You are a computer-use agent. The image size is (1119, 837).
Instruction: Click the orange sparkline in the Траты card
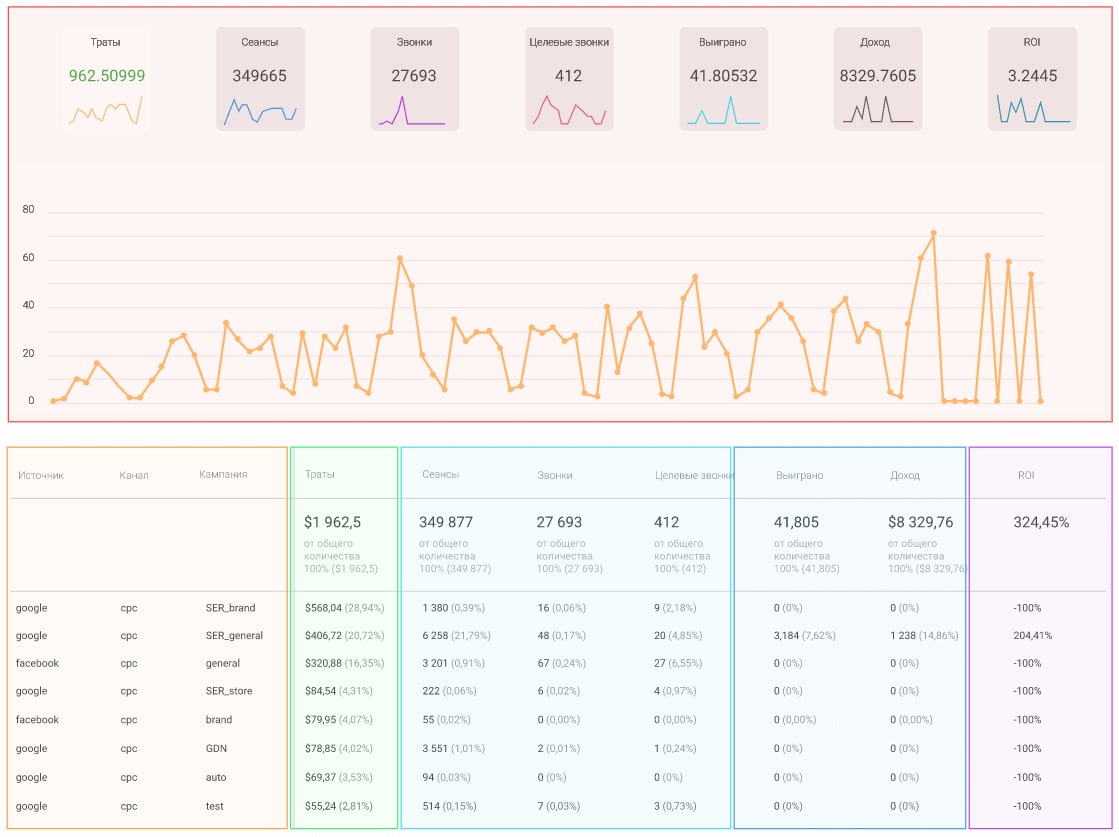pyautogui.click(x=105, y=110)
